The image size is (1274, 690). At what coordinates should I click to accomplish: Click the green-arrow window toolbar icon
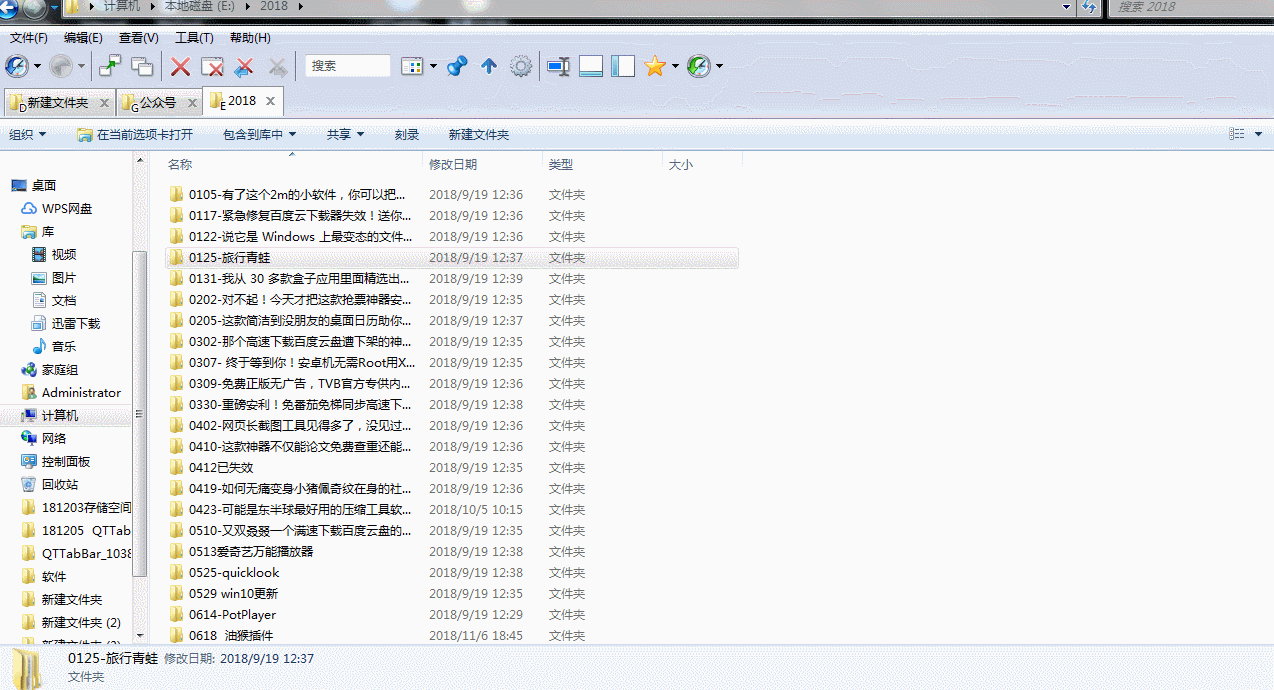110,67
